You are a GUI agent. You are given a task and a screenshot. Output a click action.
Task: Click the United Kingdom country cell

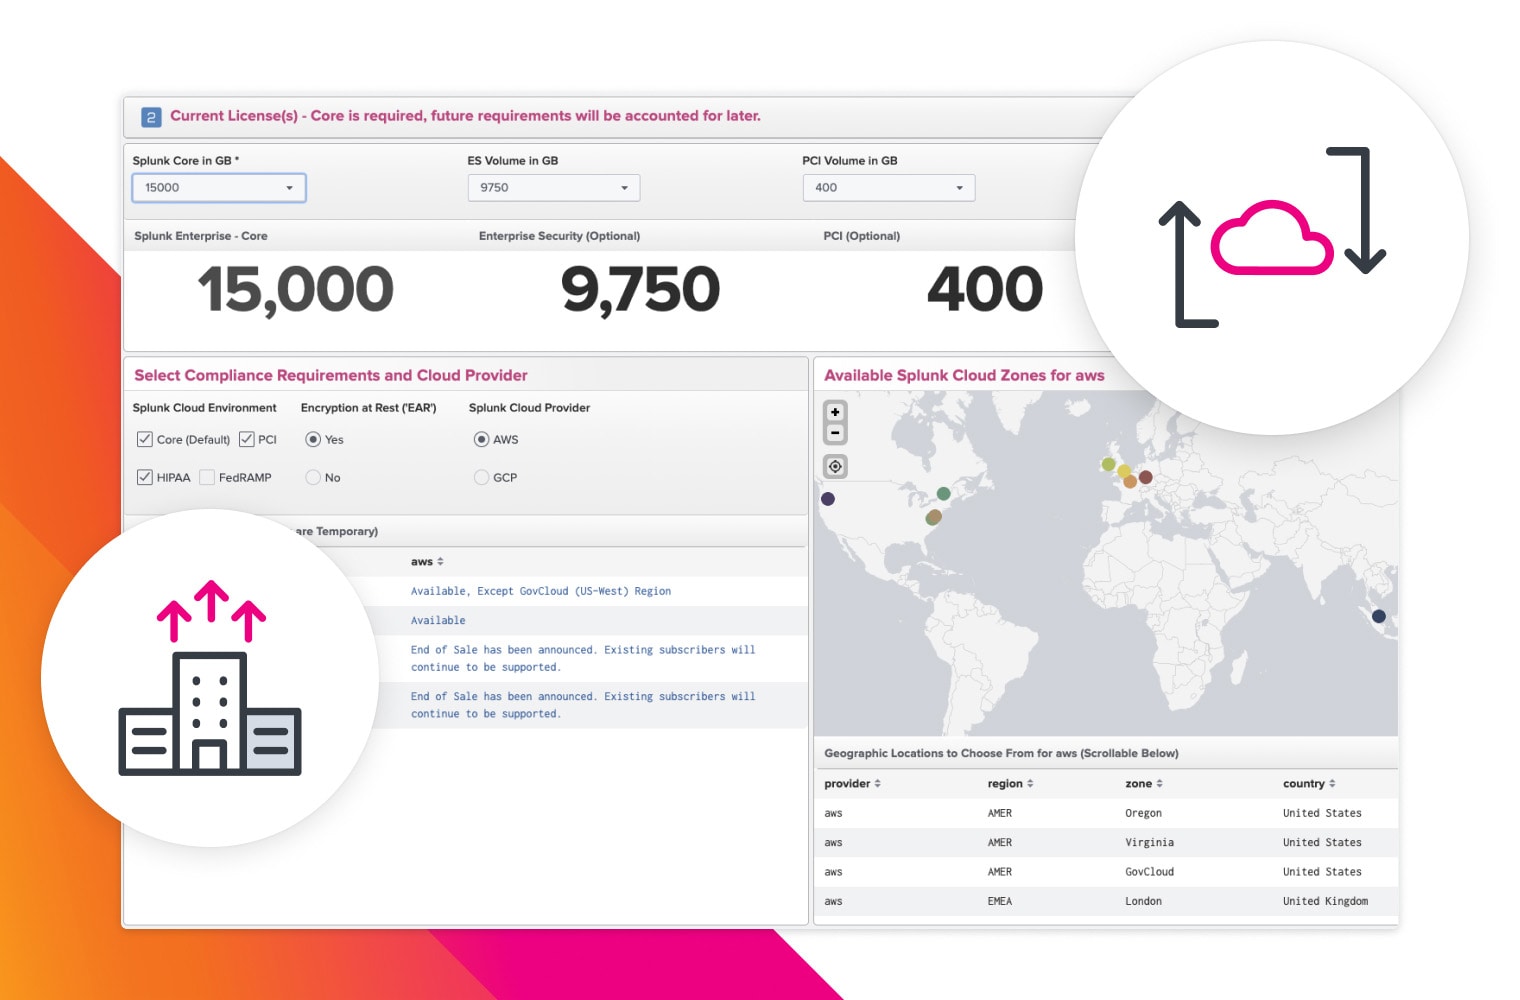[x=1325, y=901]
